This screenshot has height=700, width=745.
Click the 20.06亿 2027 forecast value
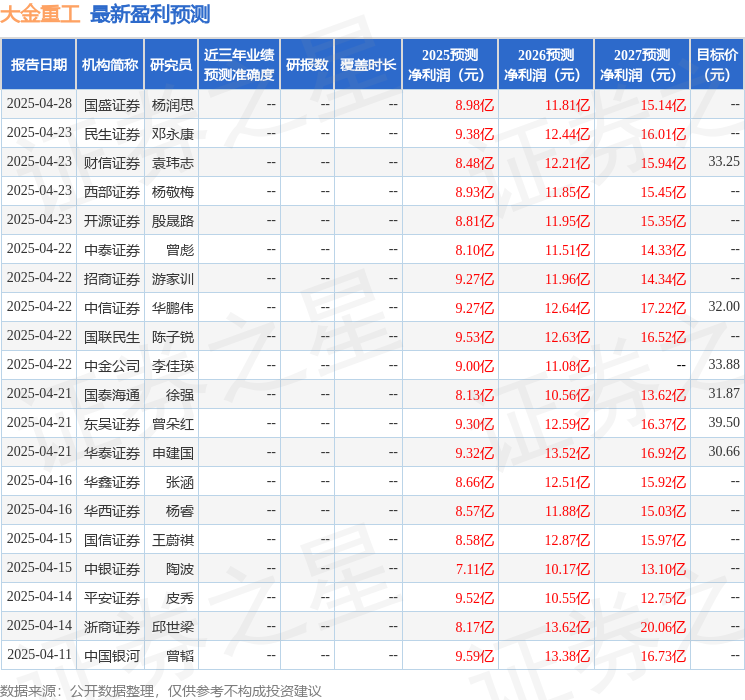click(x=663, y=627)
